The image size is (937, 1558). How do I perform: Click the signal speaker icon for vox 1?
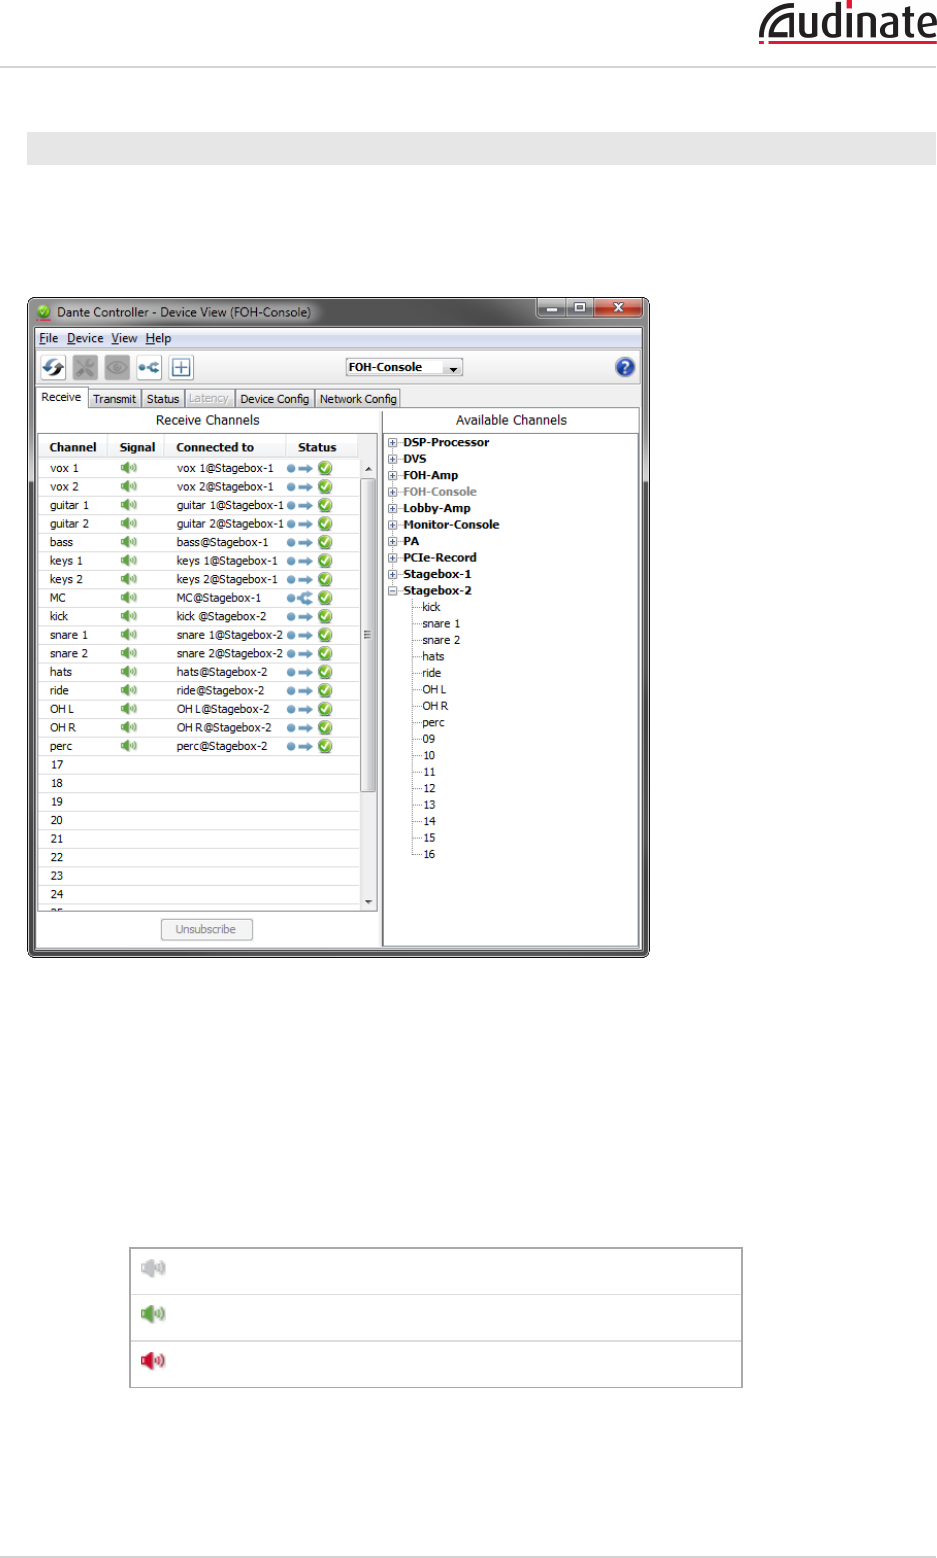pyautogui.click(x=129, y=468)
